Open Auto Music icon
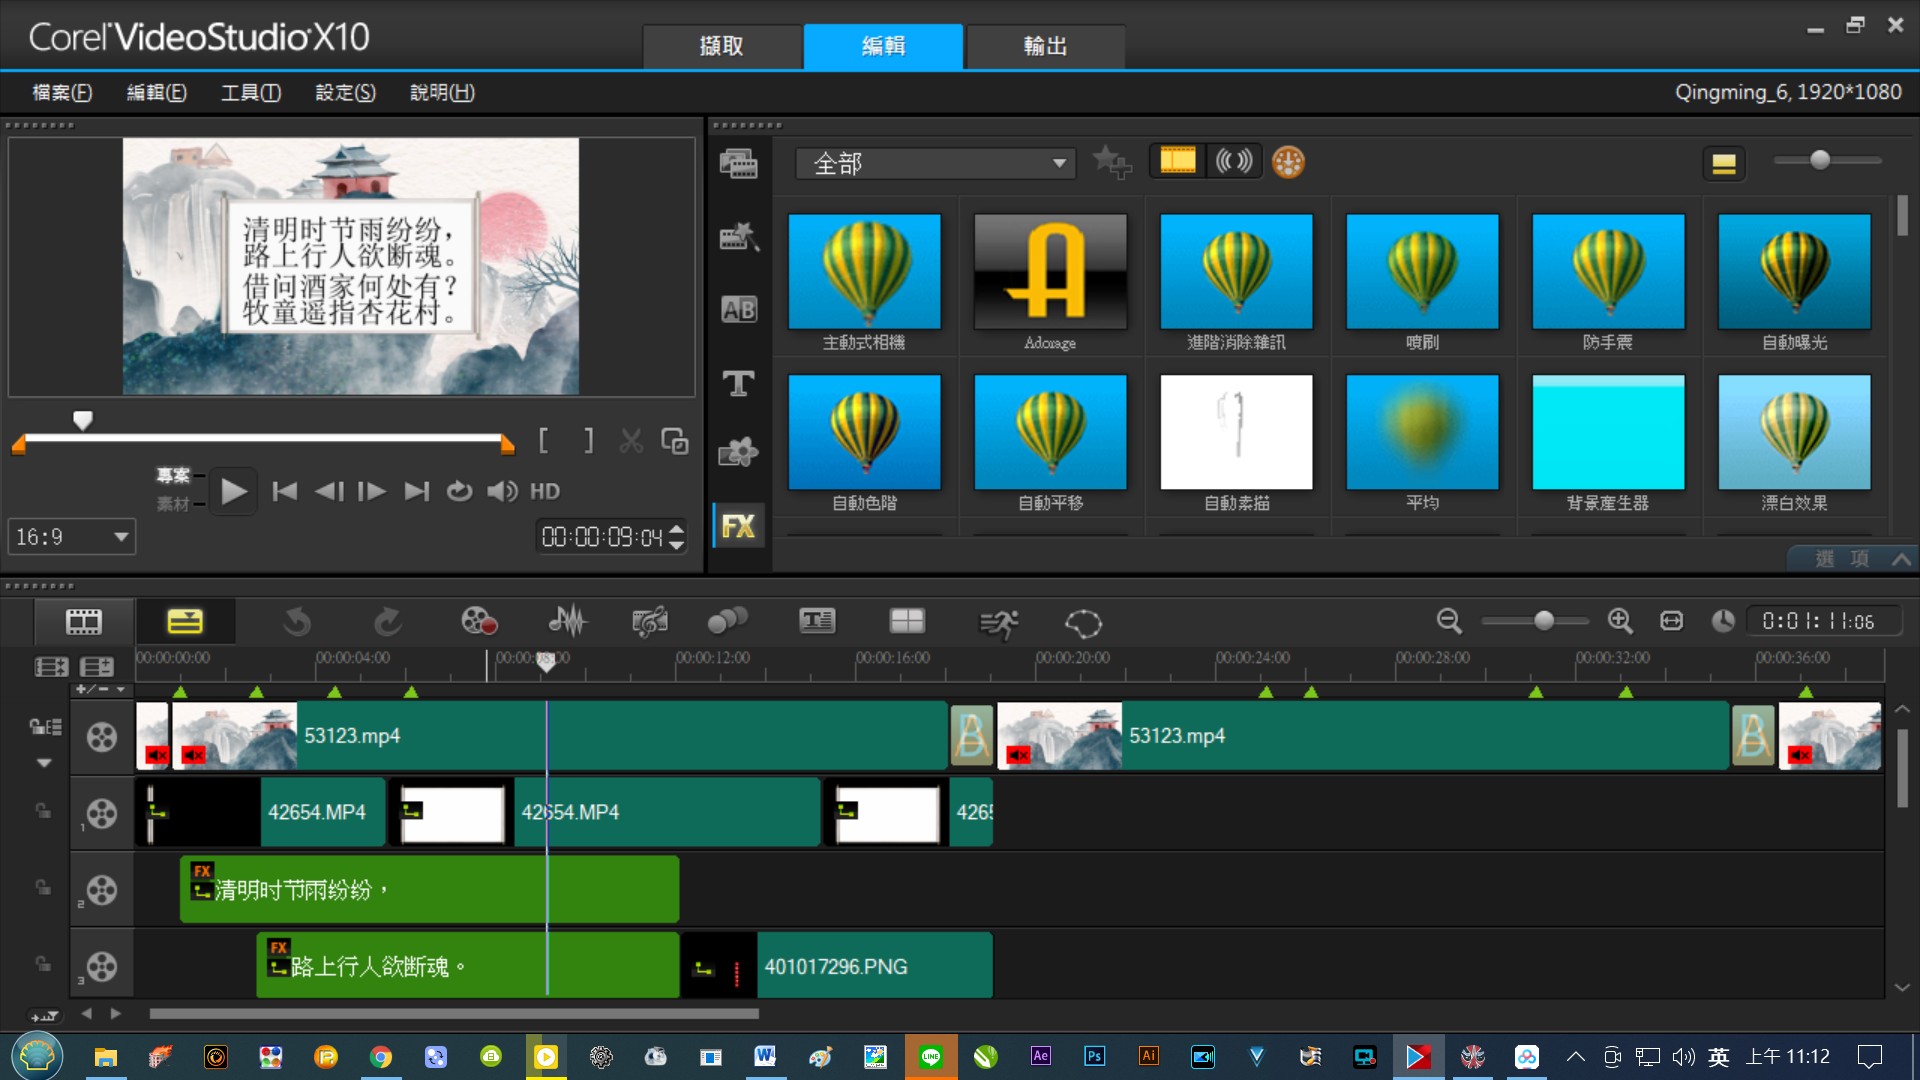The width and height of the screenshot is (1920, 1080). click(650, 622)
